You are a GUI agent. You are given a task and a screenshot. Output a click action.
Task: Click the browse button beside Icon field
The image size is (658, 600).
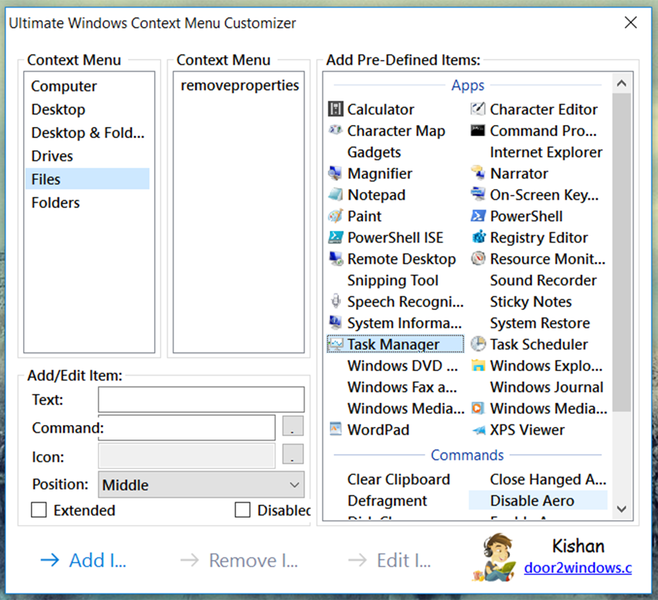coord(292,455)
